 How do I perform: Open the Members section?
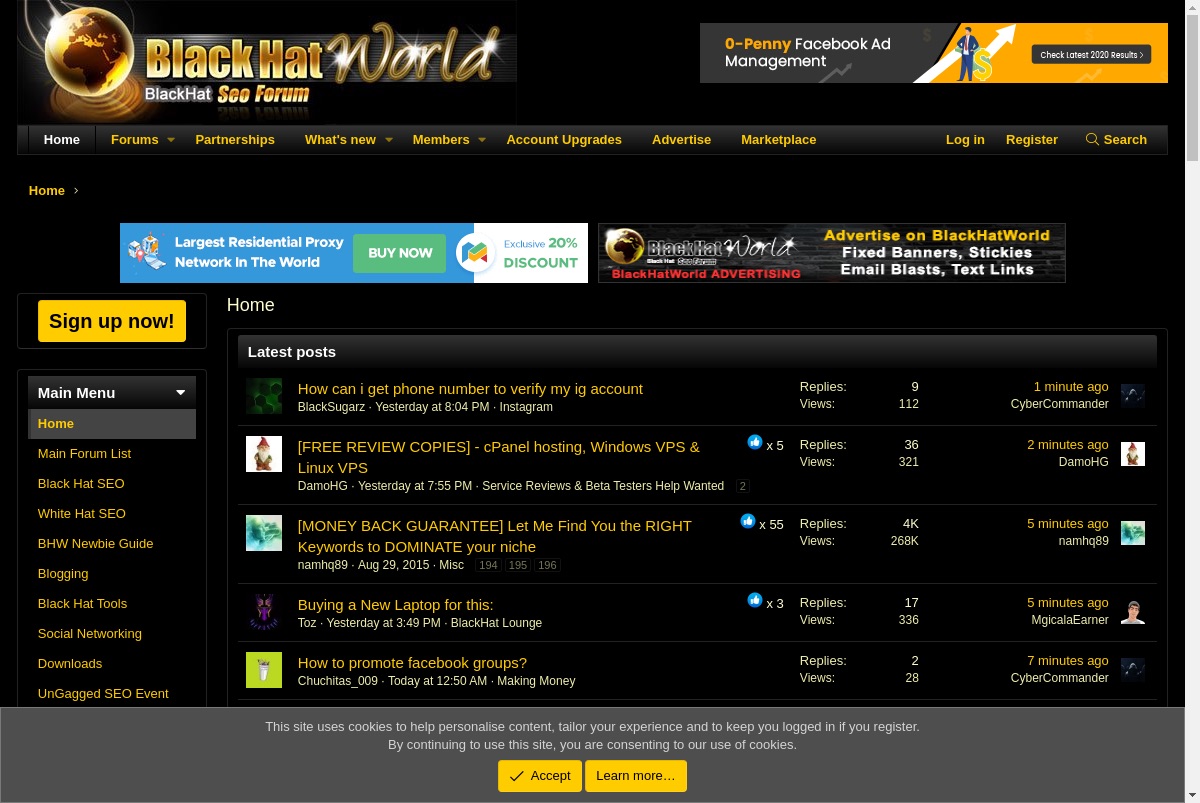(x=441, y=140)
